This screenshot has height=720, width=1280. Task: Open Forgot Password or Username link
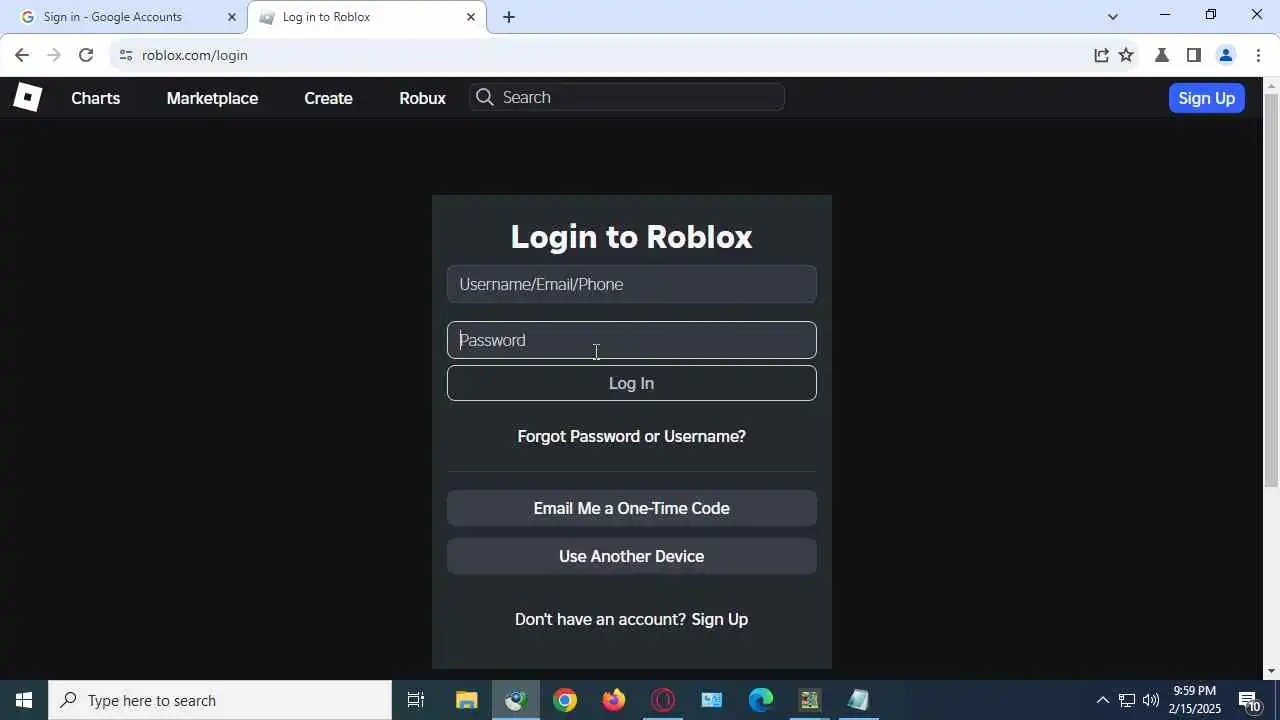632,436
